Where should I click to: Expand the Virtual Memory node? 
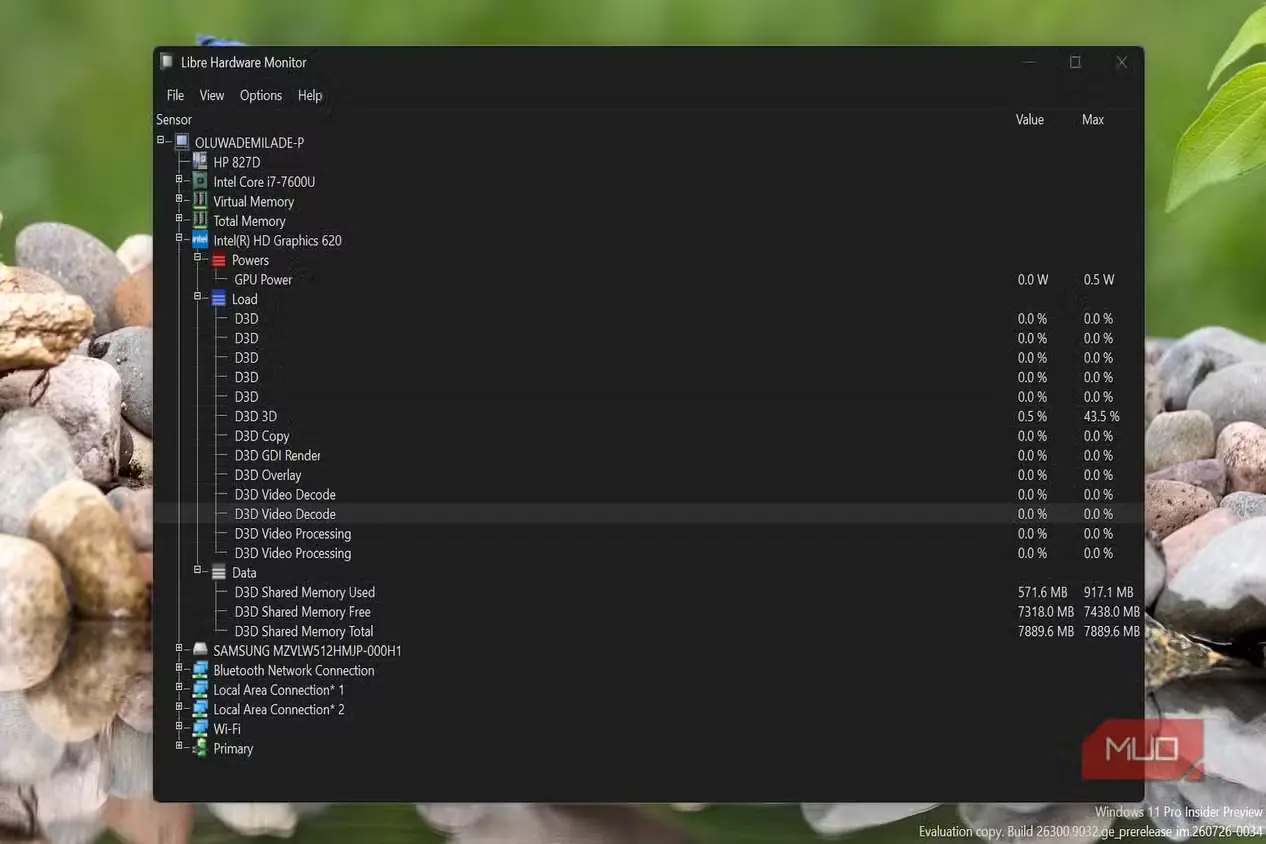179,200
